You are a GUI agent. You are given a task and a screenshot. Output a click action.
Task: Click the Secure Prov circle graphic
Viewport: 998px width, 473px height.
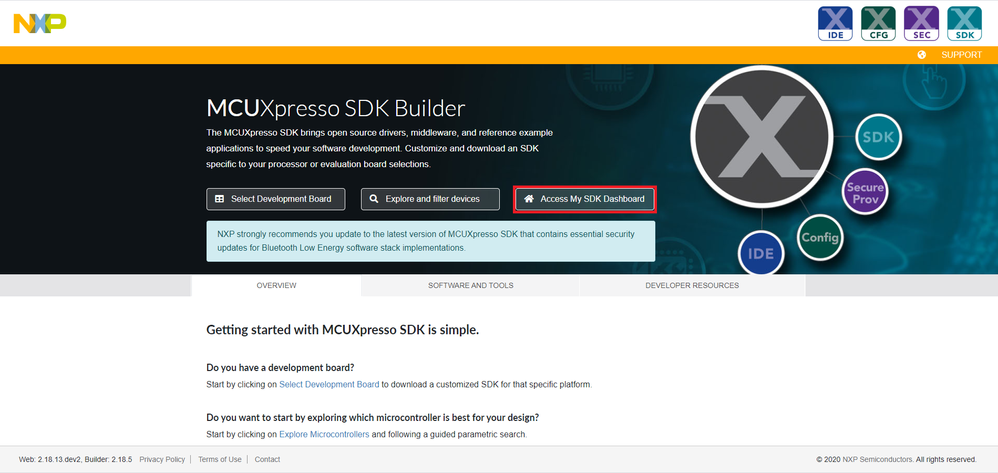coord(864,192)
